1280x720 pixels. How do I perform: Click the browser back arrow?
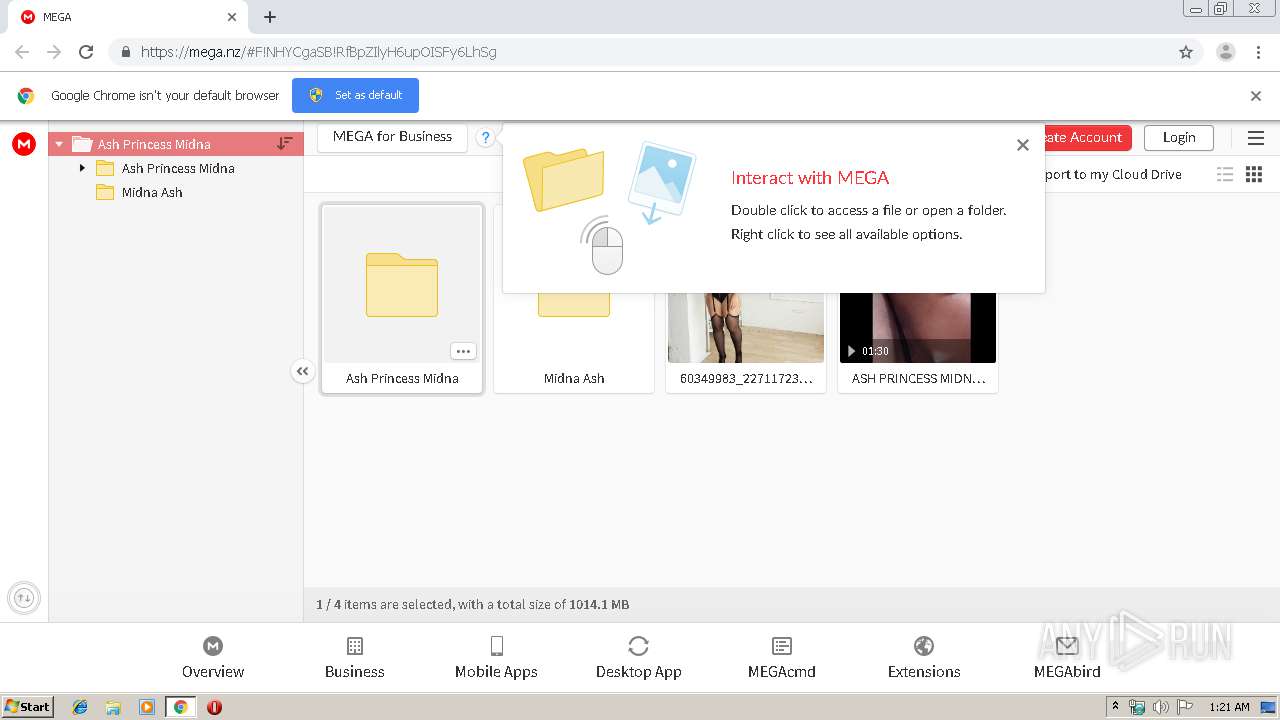[22, 52]
